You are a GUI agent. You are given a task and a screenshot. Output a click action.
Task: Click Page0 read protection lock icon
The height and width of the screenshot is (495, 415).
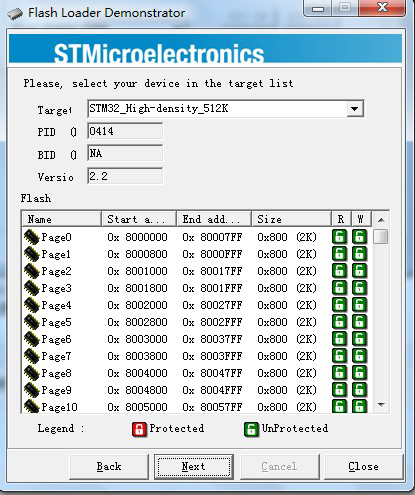click(340, 237)
